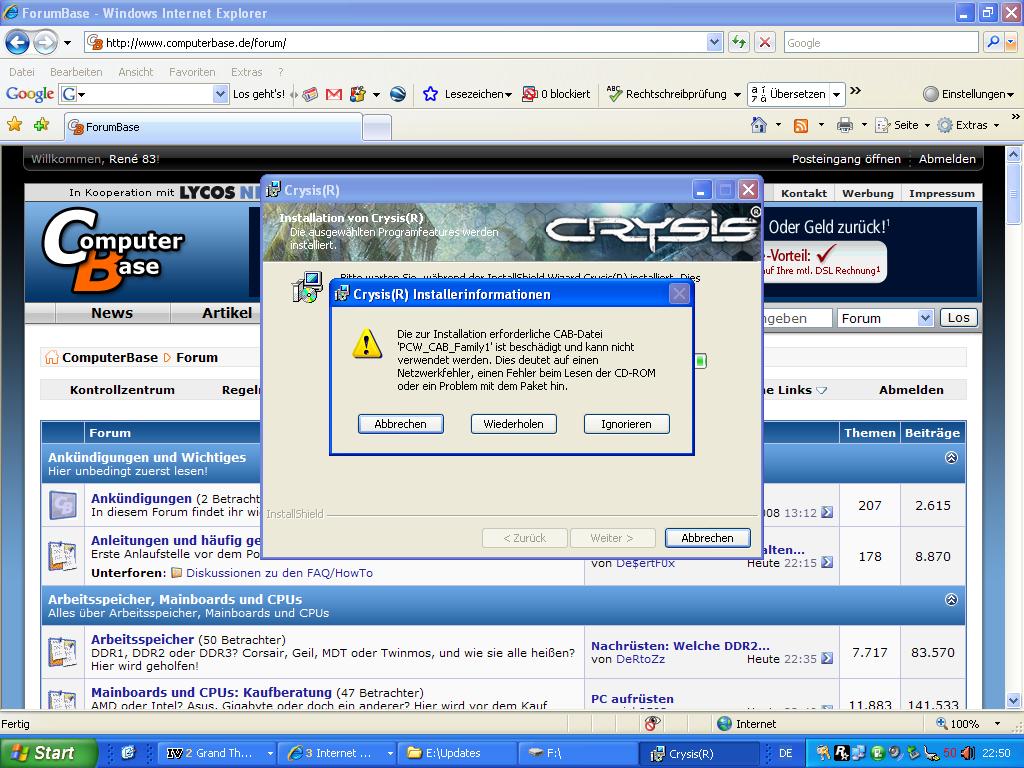The width and height of the screenshot is (1024, 768).
Task: Click the Home page icon
Action: point(759,125)
